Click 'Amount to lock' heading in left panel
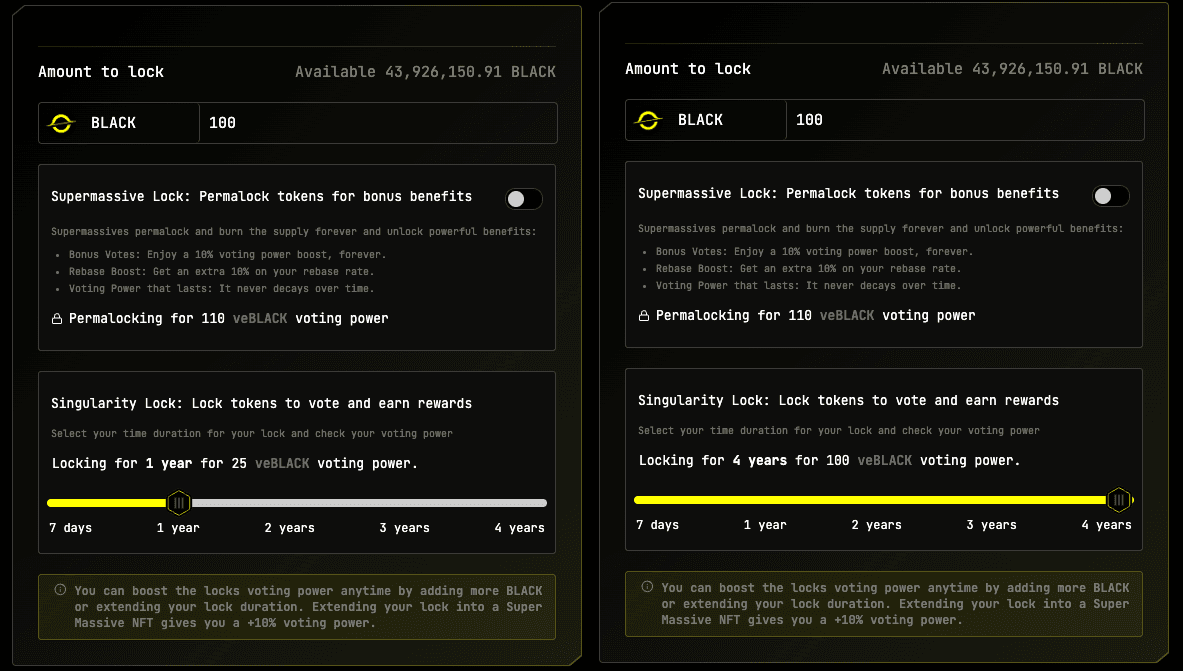Image resolution: width=1183 pixels, height=671 pixels. (101, 72)
